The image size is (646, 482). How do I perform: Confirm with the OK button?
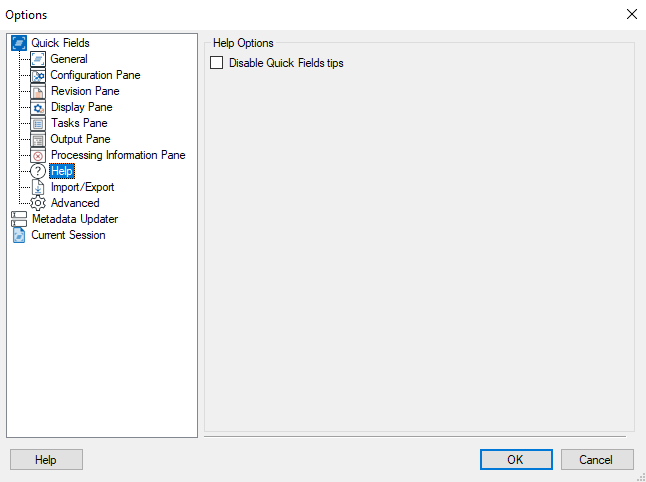tap(516, 459)
